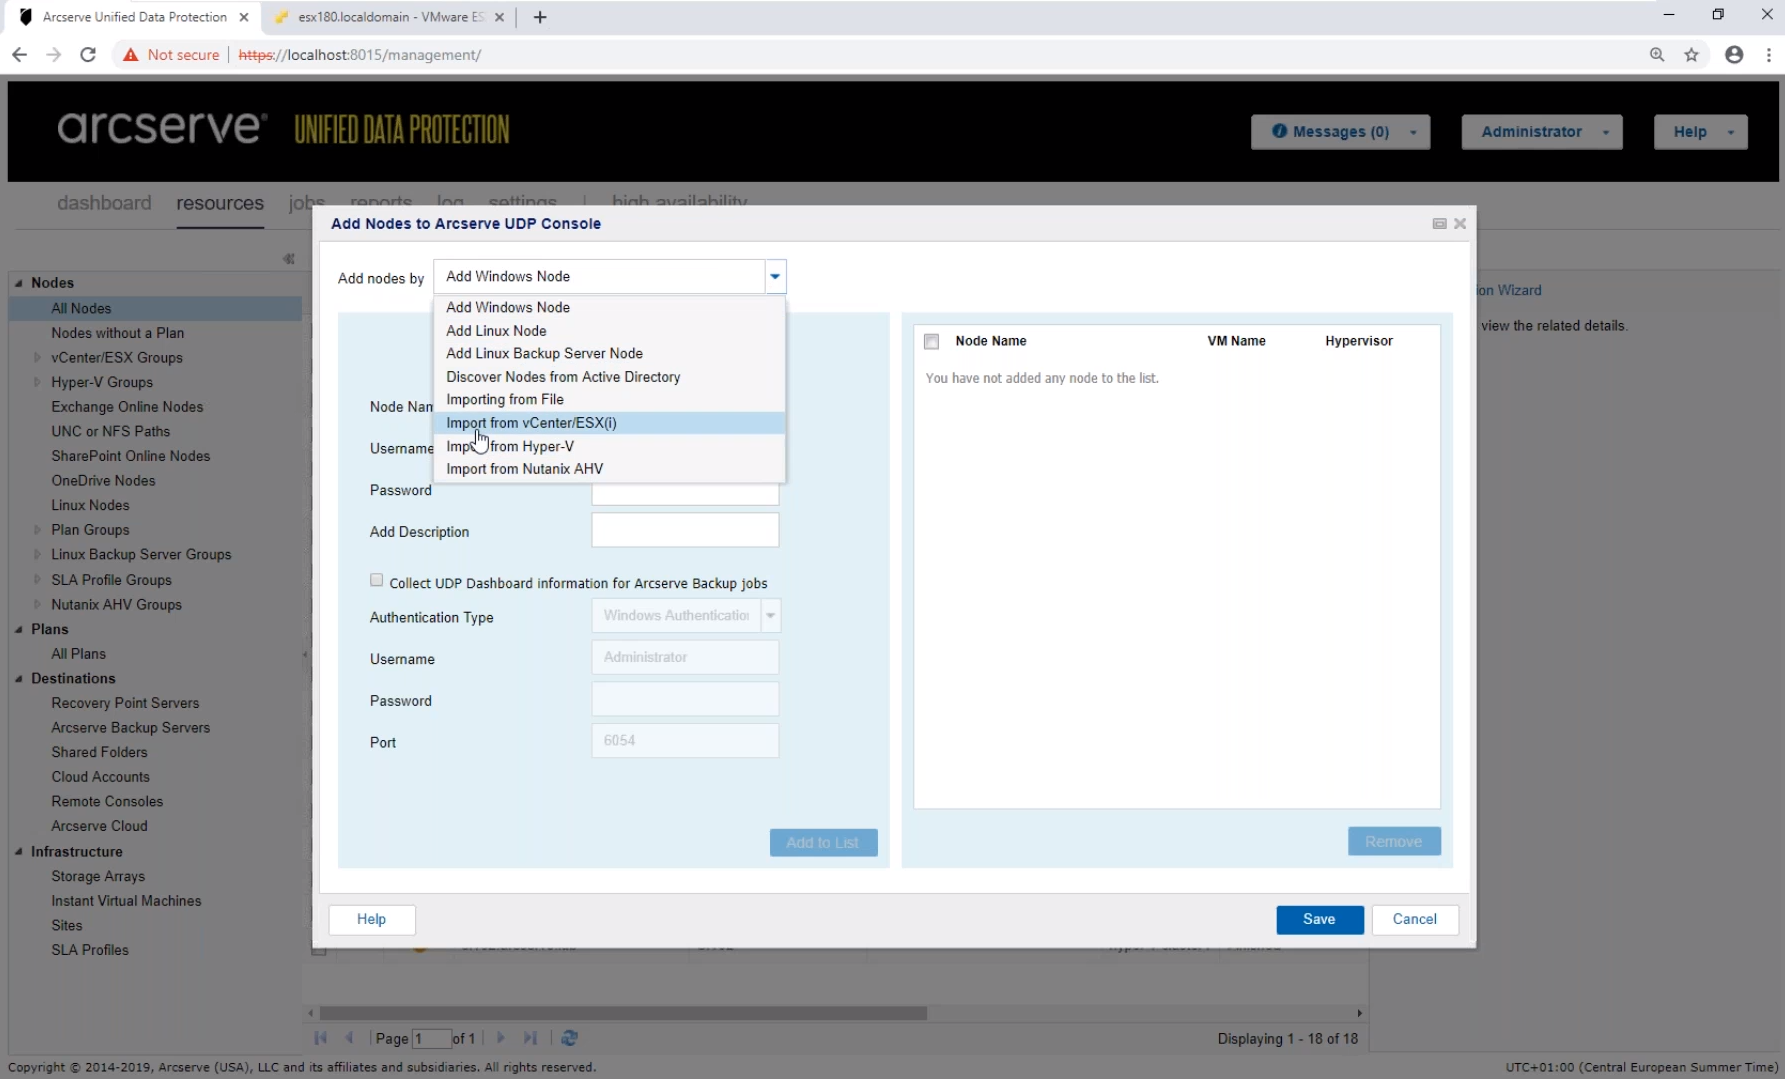Open the Chrome profile icon
The height and width of the screenshot is (1079, 1785).
coord(1734,55)
